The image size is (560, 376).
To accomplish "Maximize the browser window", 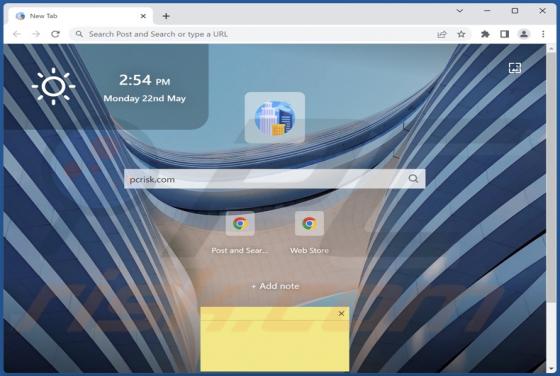I will [515, 11].
